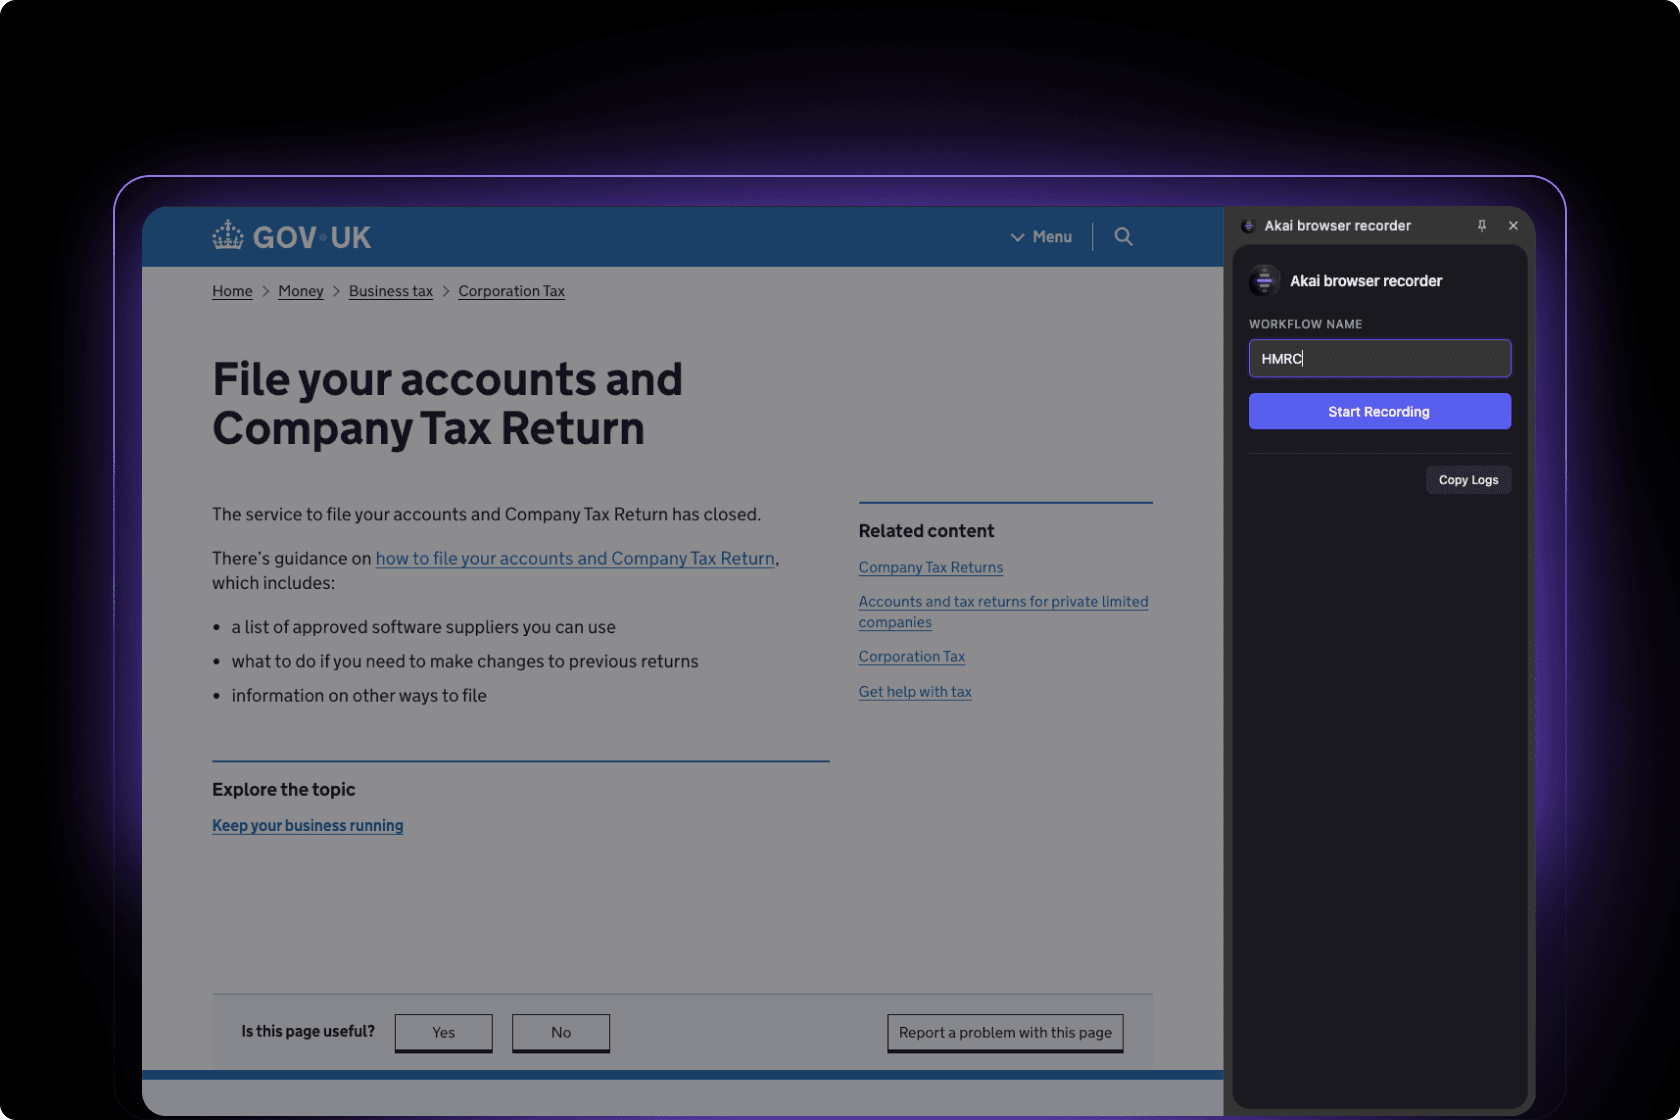
Task: Click the text 'a list of approved software suppliers you can use'
Action: (x=424, y=627)
